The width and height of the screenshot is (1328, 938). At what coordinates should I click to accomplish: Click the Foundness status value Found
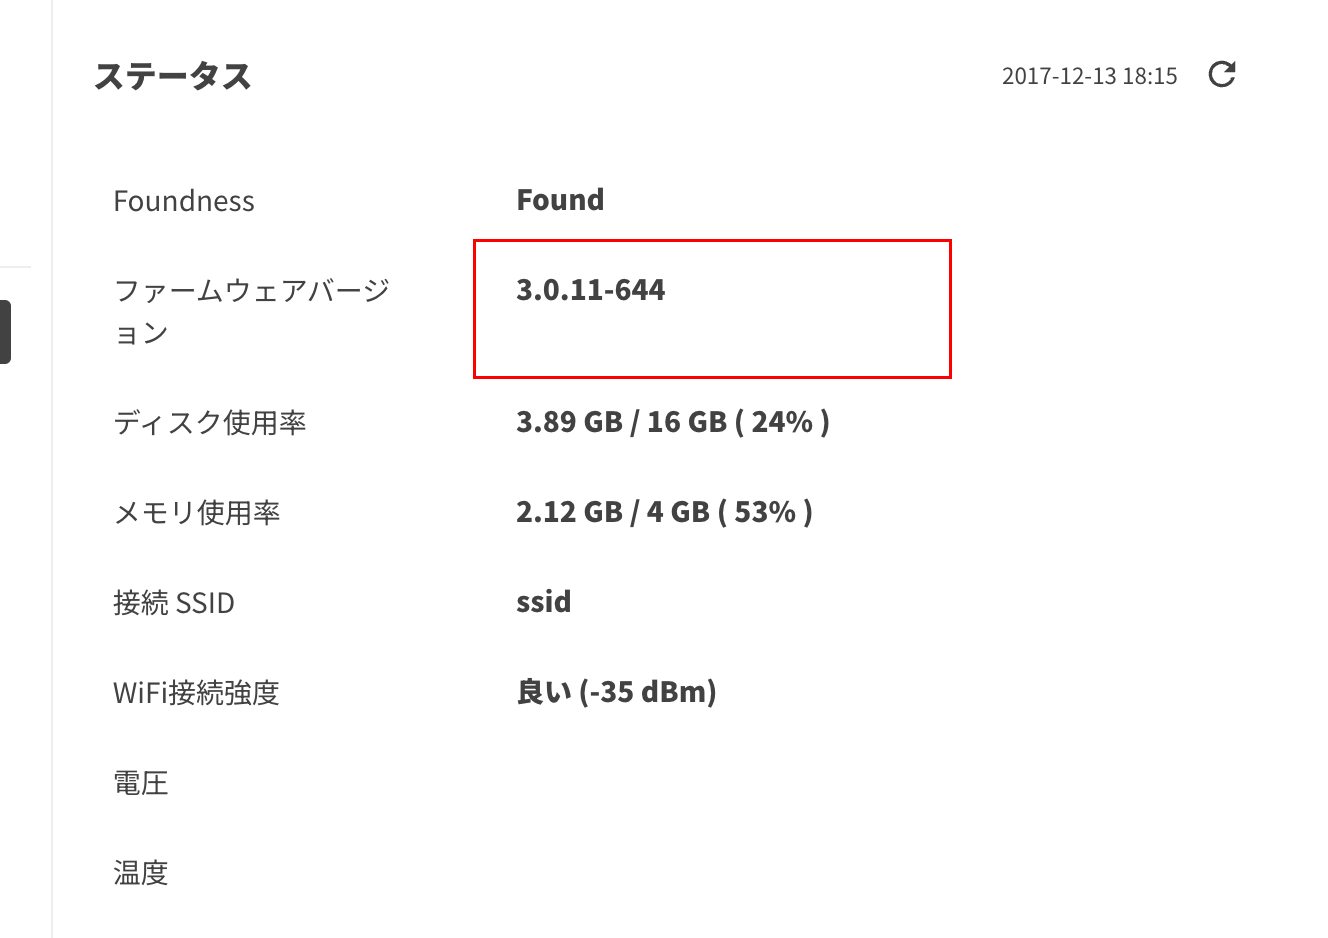point(560,199)
